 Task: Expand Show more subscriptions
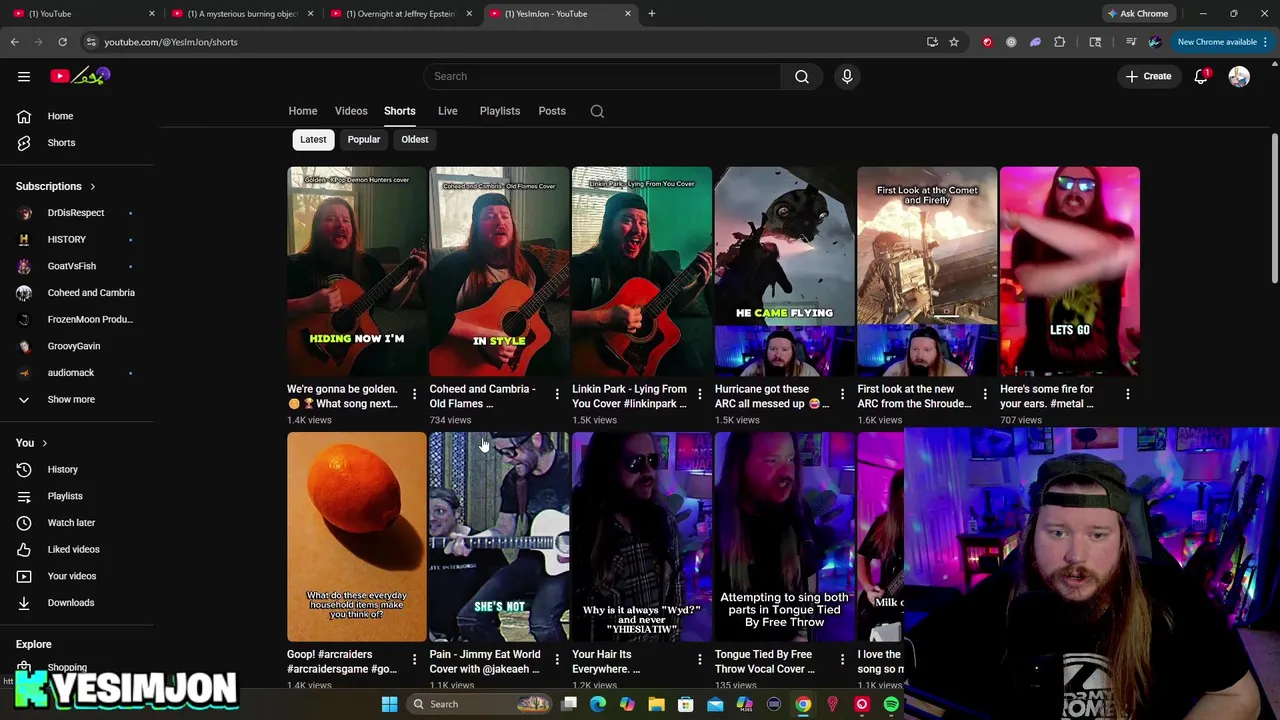click(x=70, y=399)
